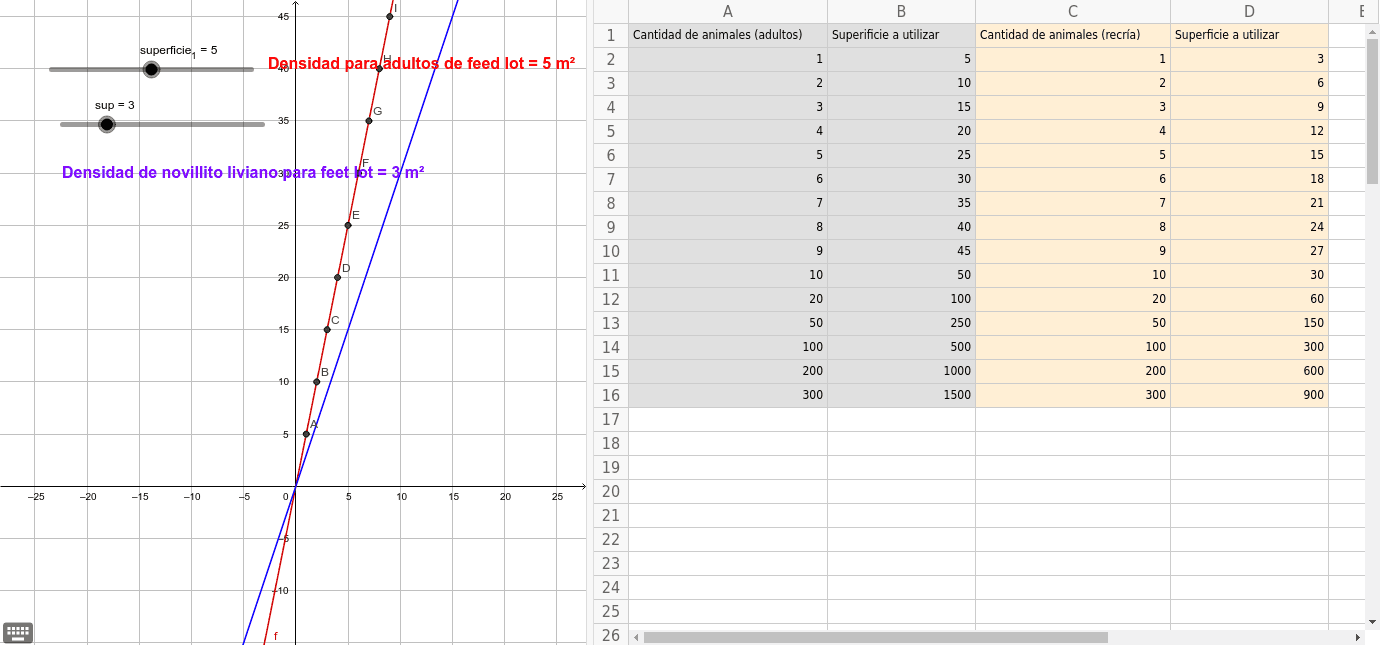
Task: Select cell A12 with value 20
Action: click(727, 299)
